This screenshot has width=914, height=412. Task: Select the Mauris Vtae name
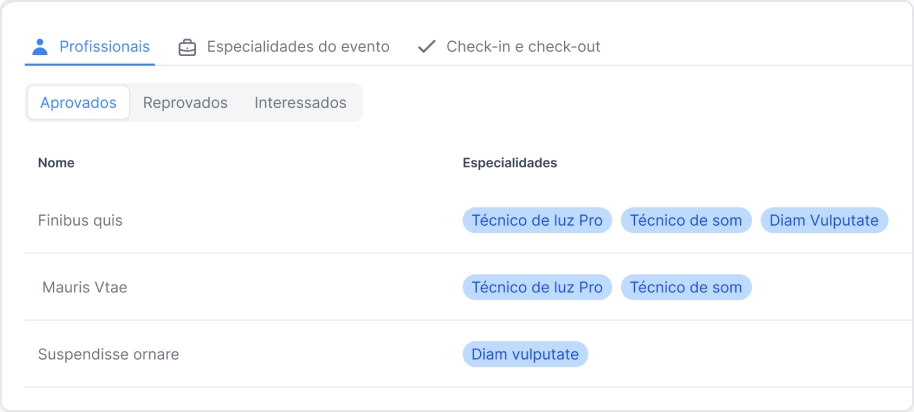85,287
